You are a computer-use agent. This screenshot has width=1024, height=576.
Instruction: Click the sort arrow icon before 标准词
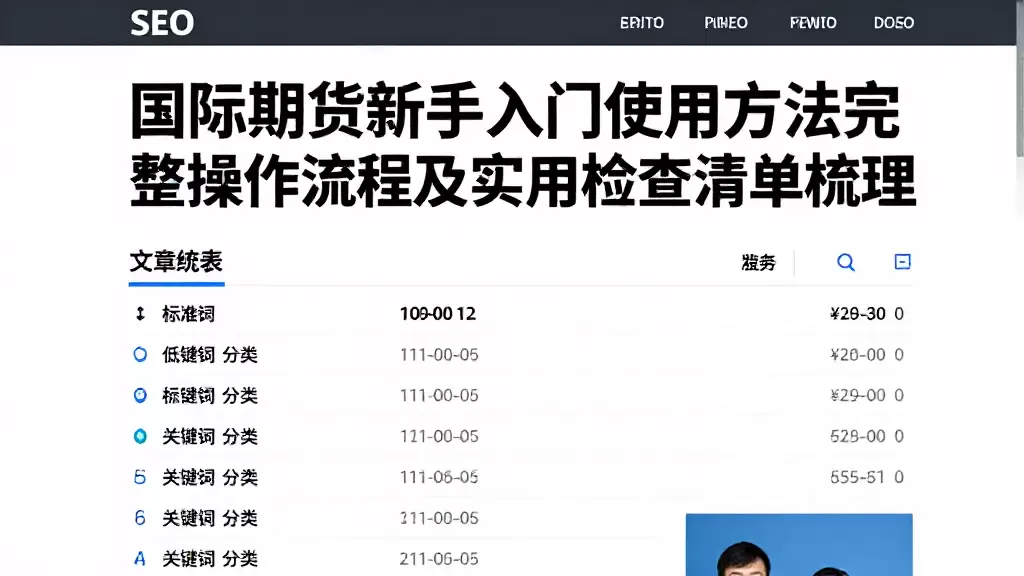[140, 314]
